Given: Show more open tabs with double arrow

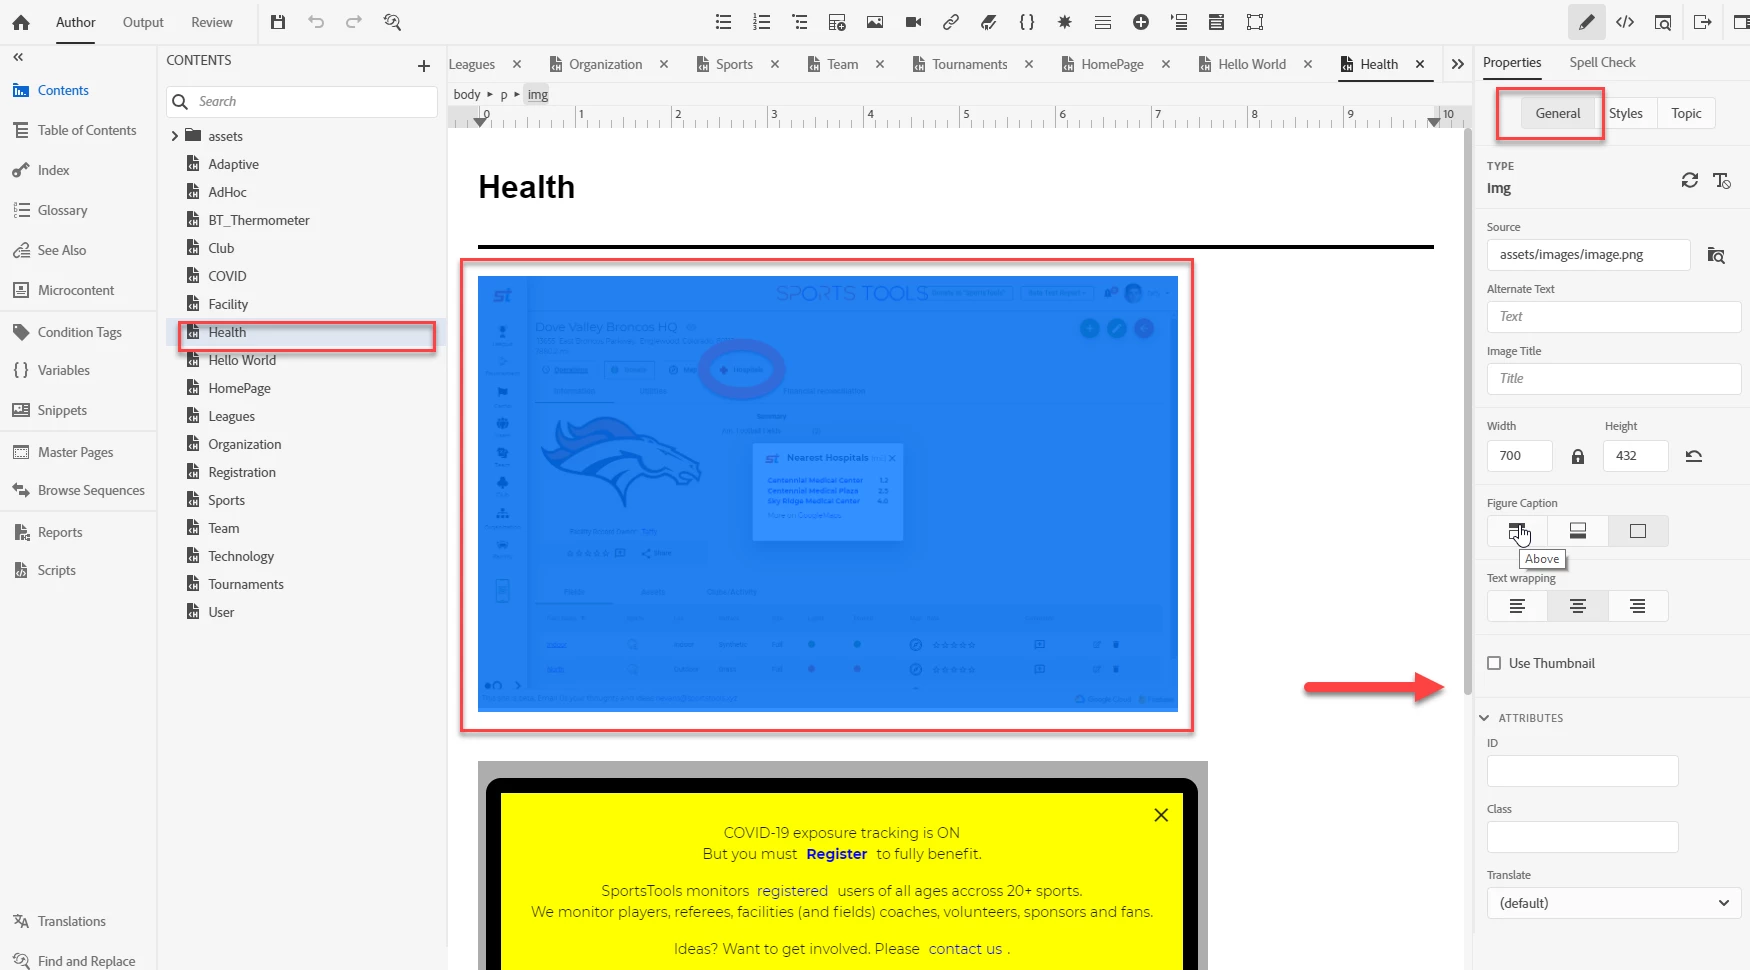Looking at the screenshot, I should pyautogui.click(x=1458, y=64).
